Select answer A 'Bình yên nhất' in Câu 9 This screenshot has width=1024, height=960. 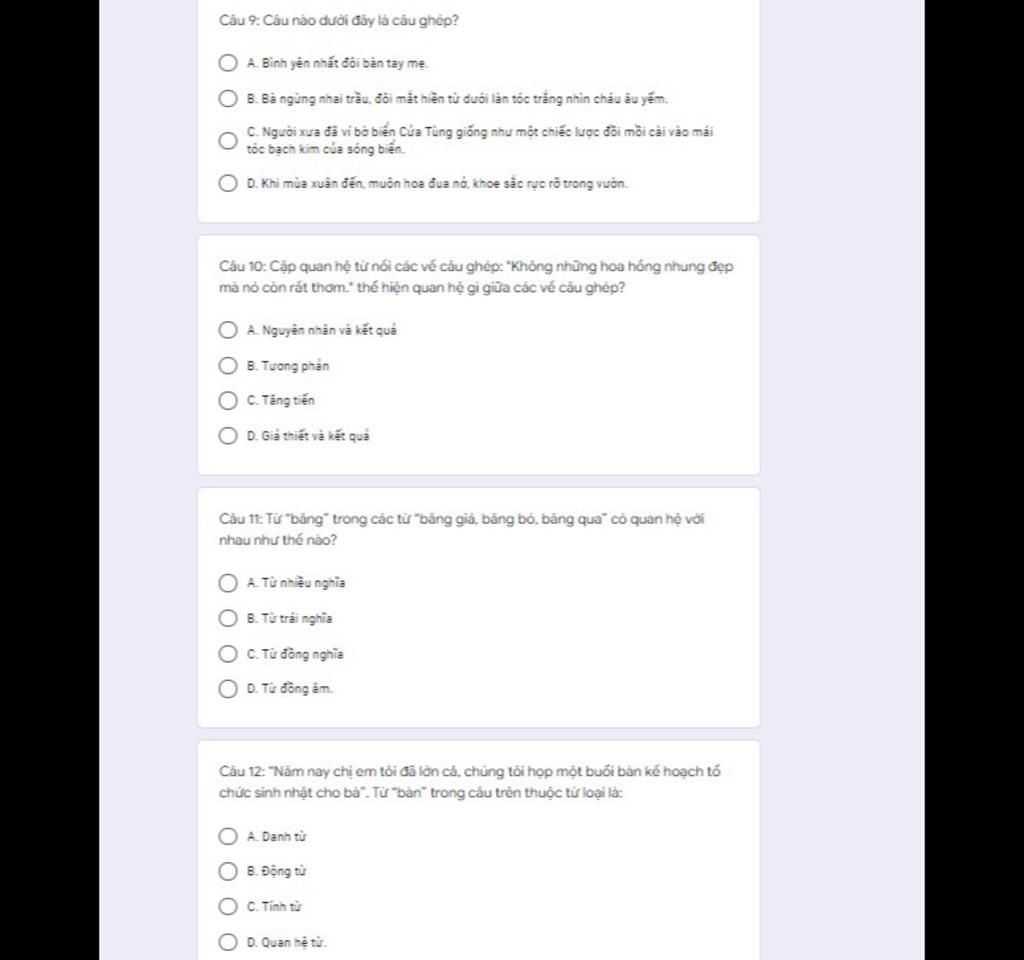pyautogui.click(x=228, y=63)
